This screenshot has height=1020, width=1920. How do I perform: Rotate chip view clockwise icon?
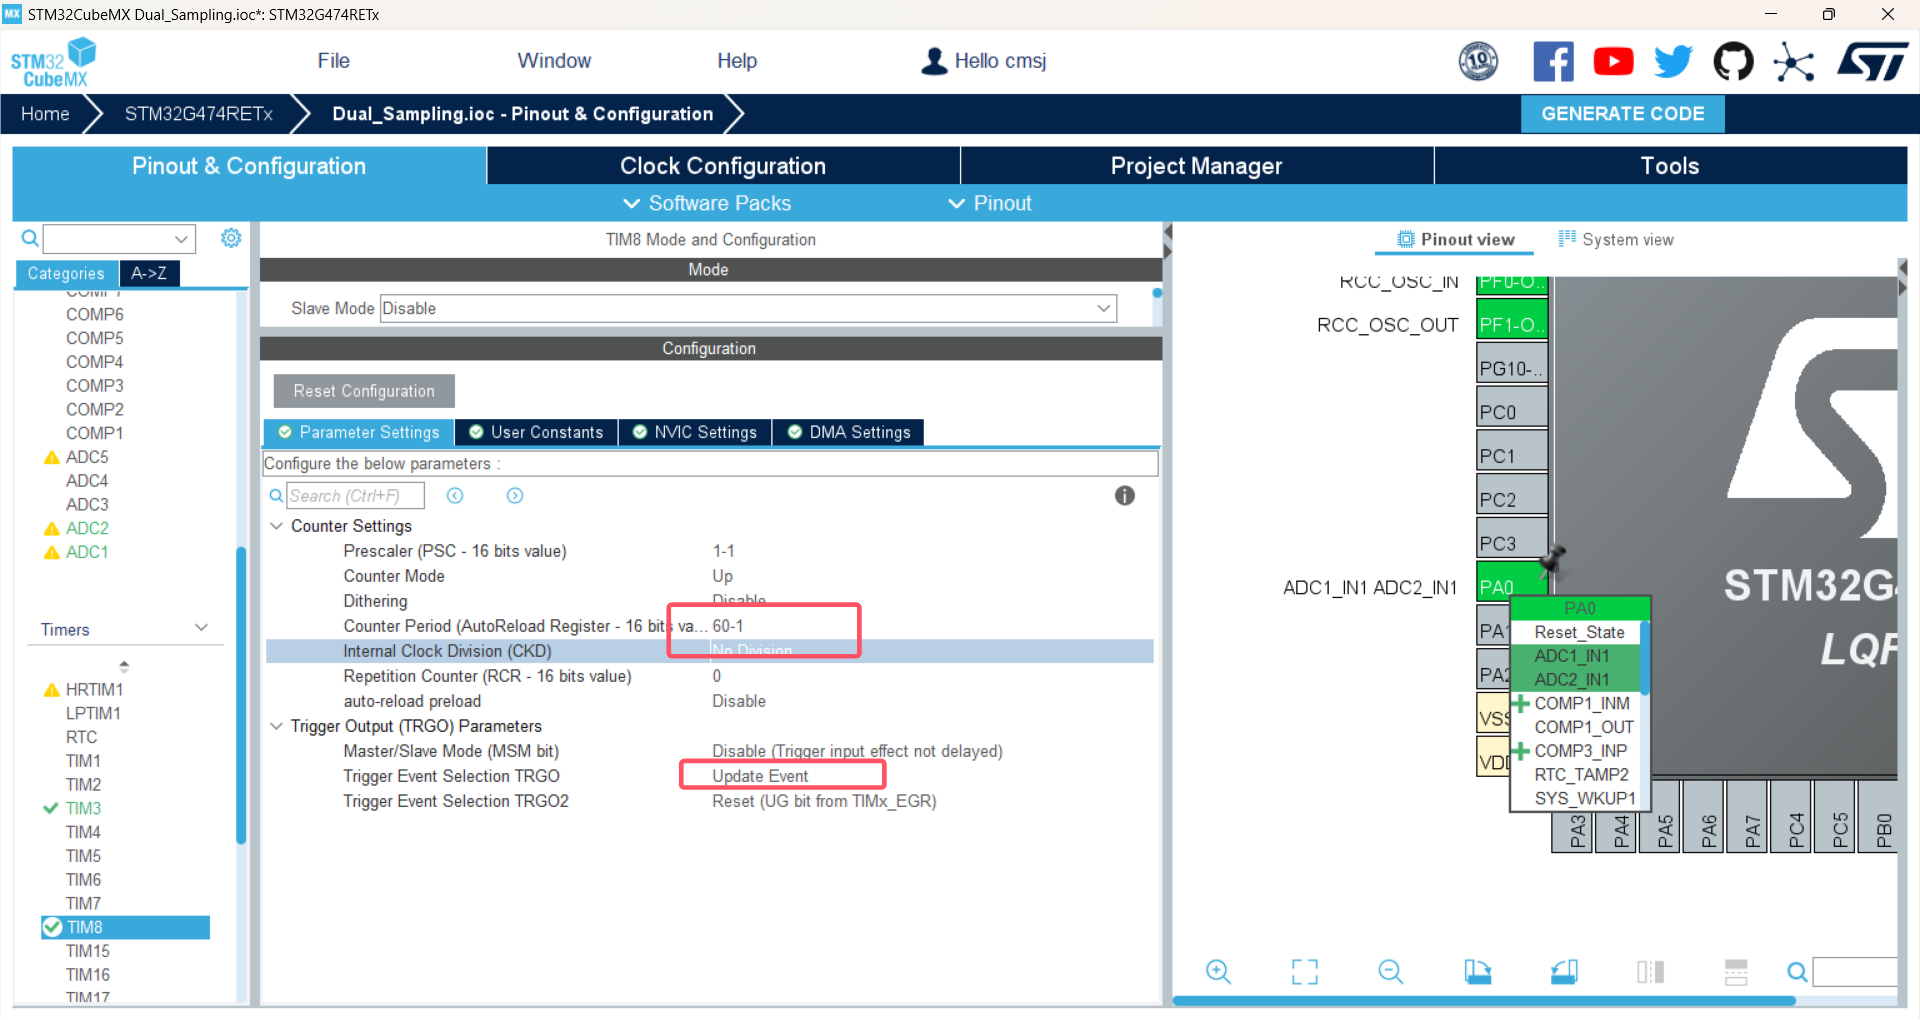pyautogui.click(x=1478, y=972)
